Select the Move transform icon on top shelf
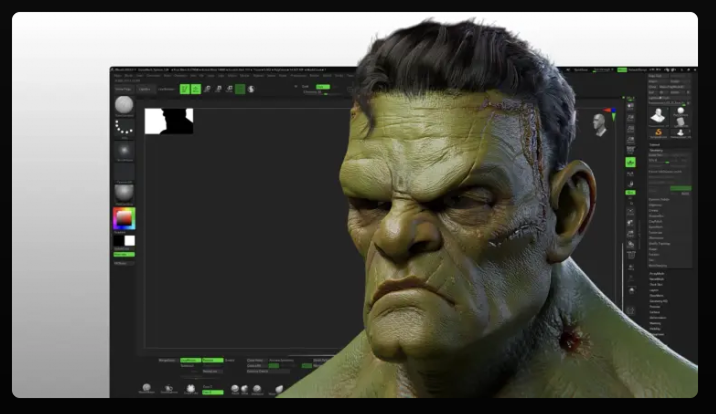 click(x=207, y=89)
